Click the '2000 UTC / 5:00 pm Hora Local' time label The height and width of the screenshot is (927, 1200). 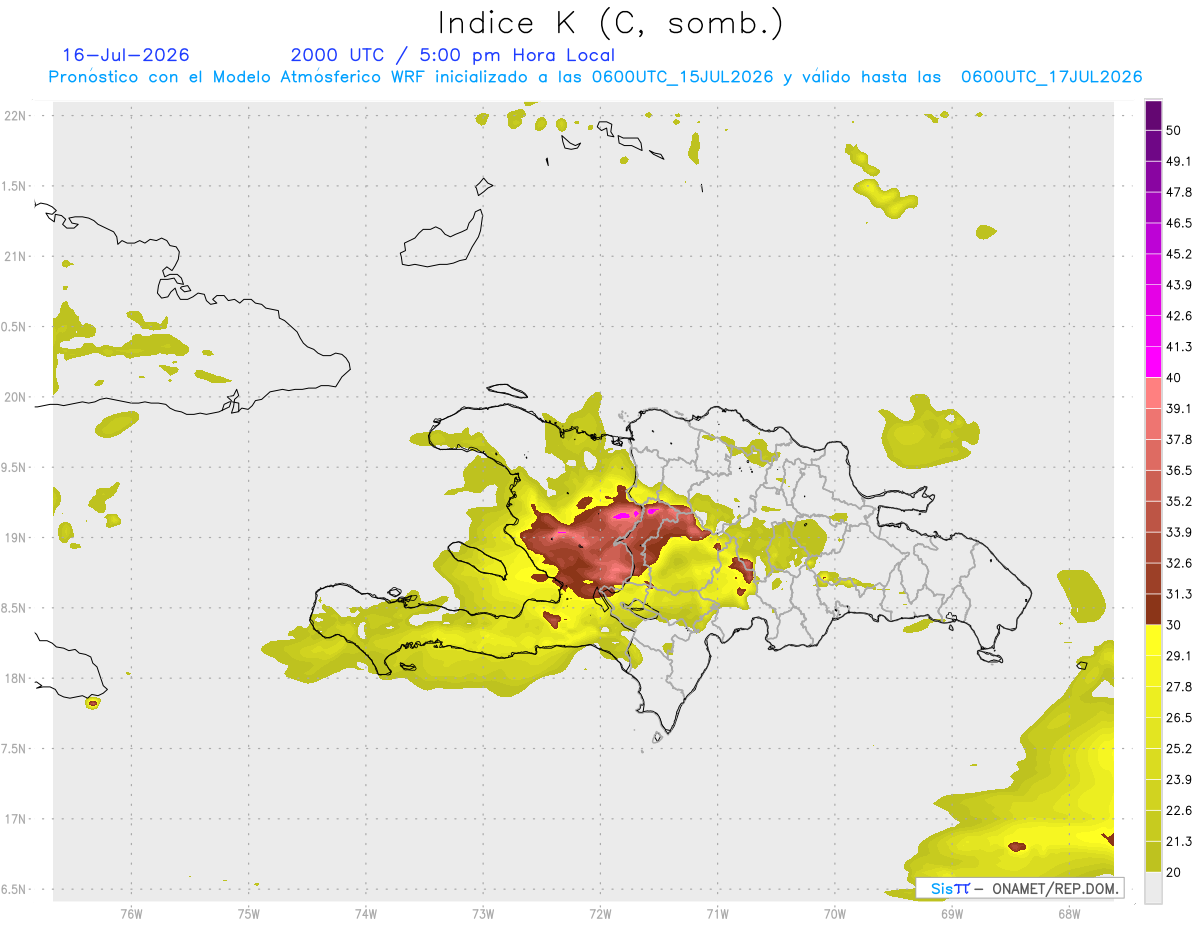tap(452, 55)
